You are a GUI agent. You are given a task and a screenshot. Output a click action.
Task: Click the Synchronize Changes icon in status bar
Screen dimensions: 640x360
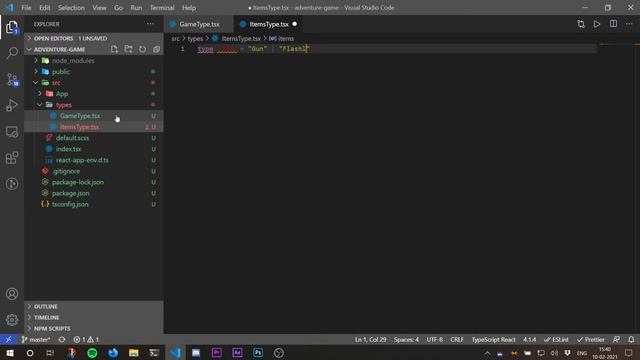[62, 339]
